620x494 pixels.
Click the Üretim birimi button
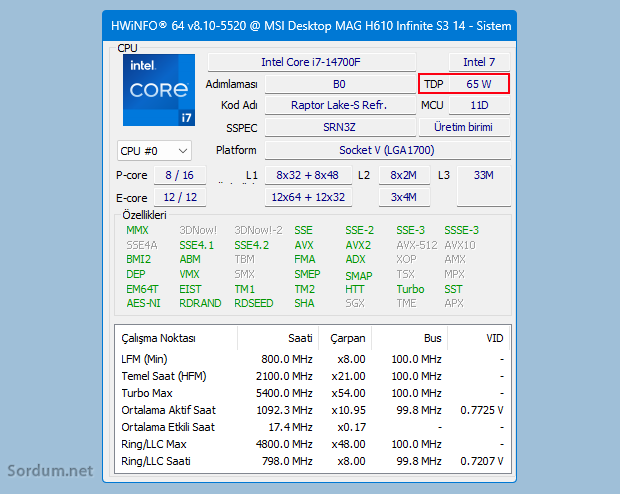464,127
